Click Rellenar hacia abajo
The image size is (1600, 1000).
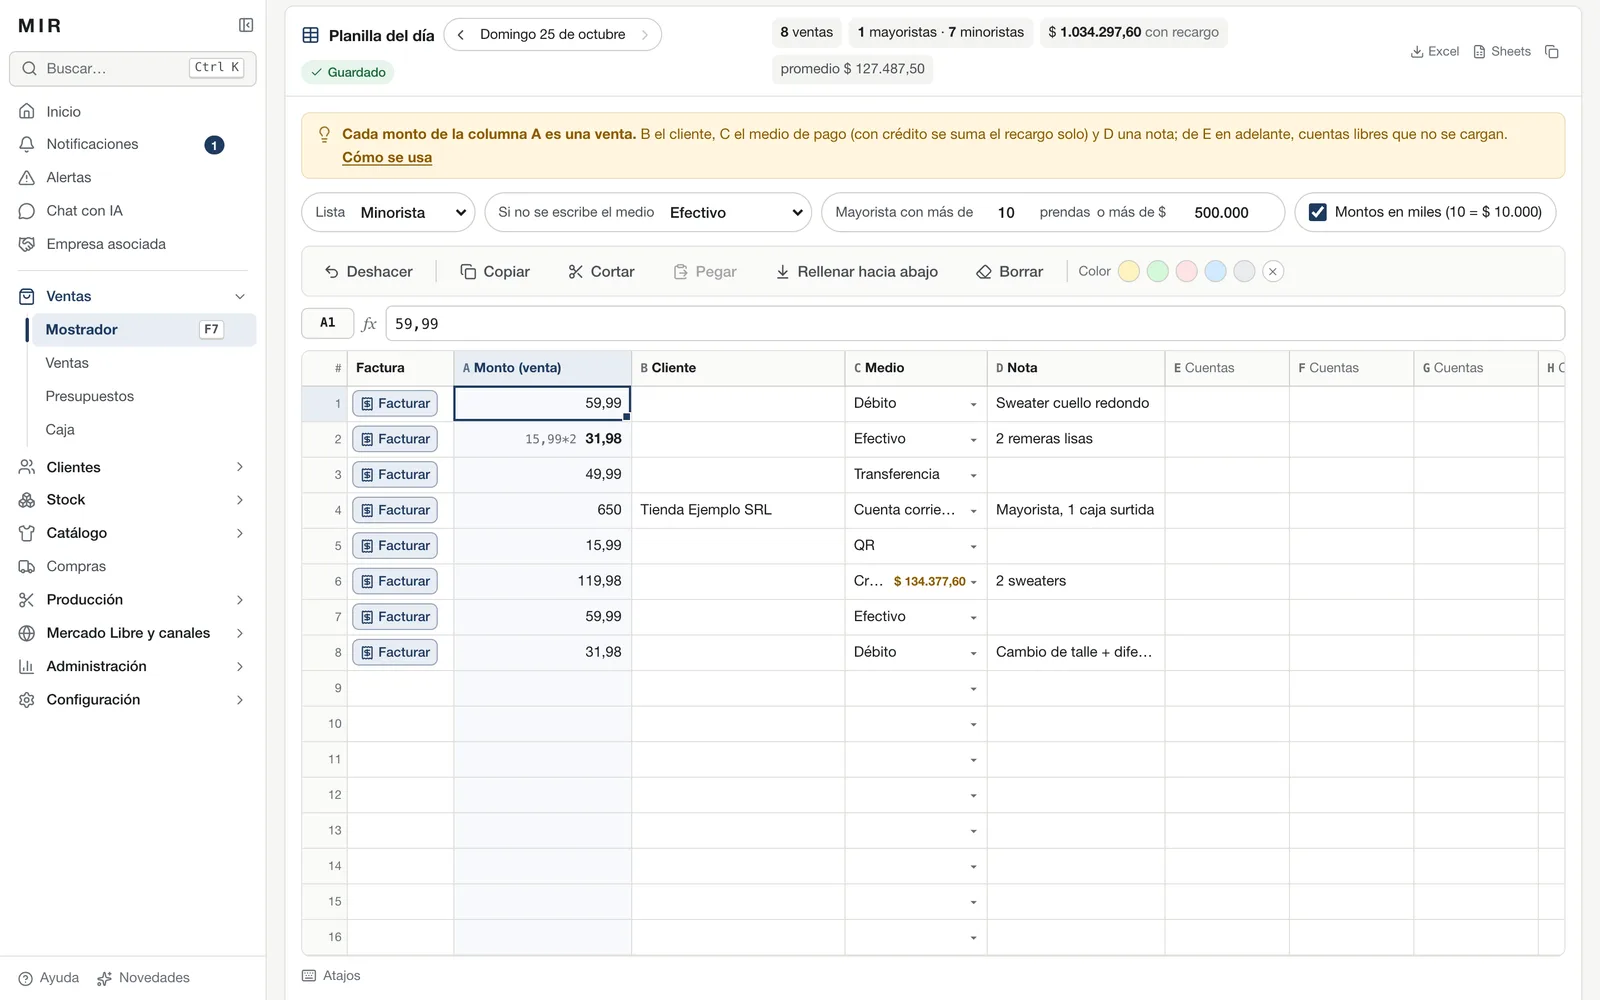tap(857, 271)
